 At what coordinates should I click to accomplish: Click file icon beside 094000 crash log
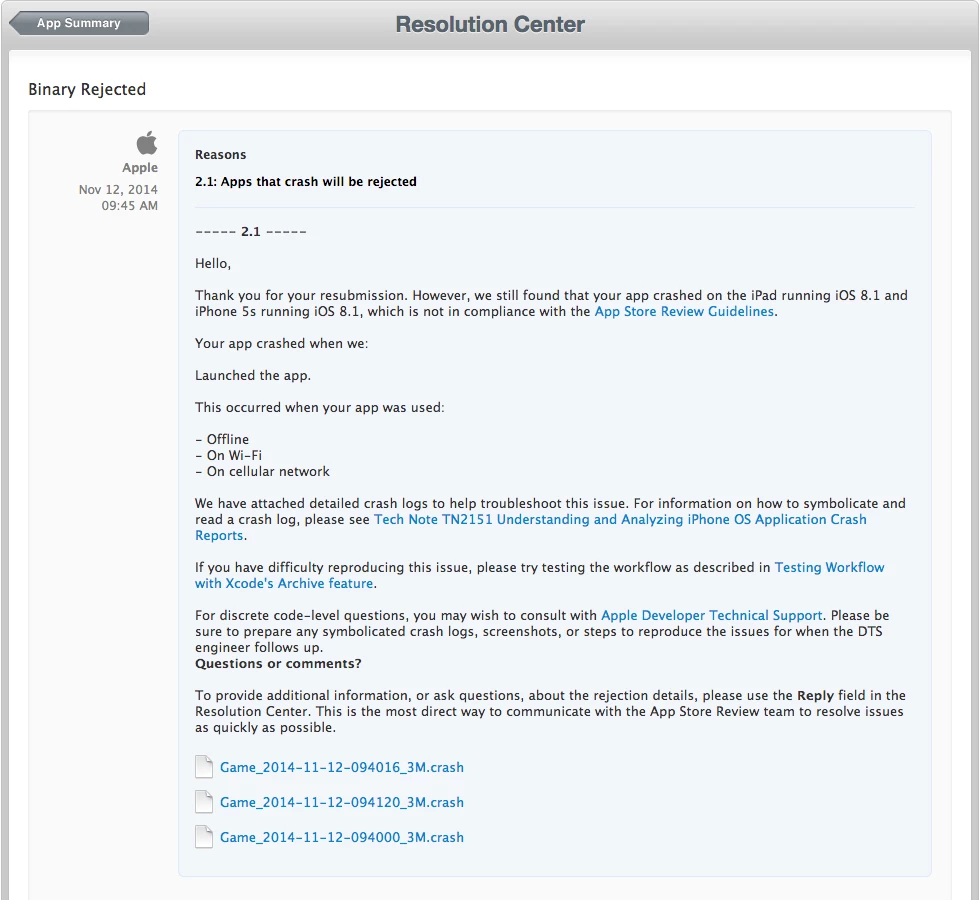pos(204,837)
